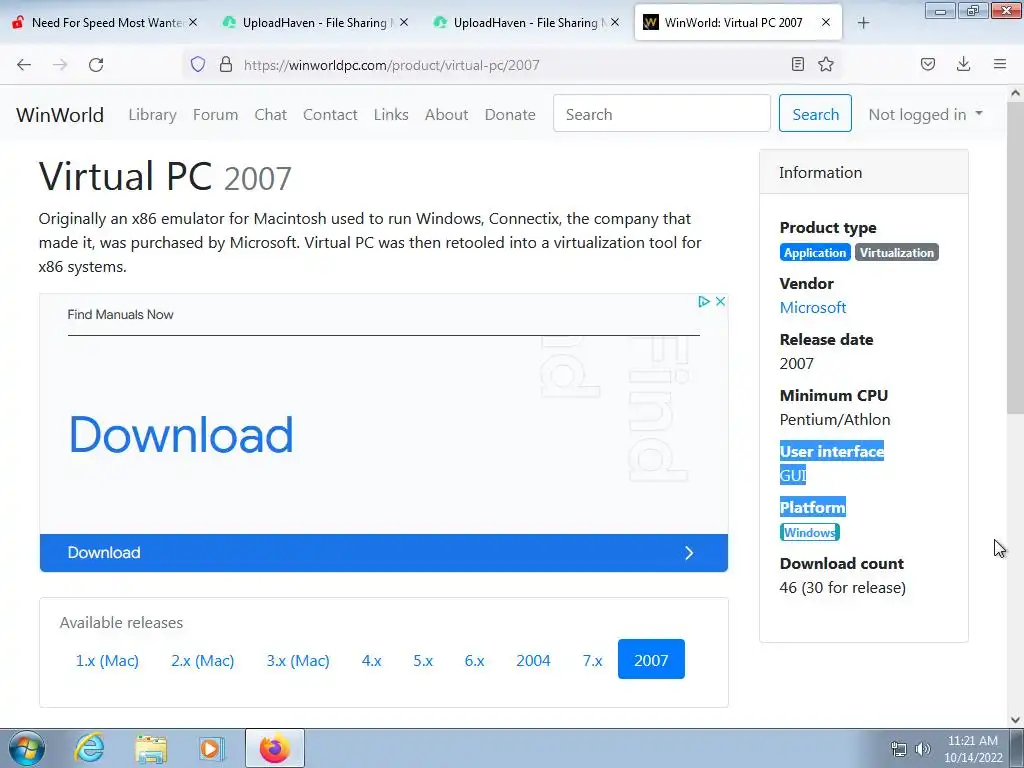Click the browser forward arrow
This screenshot has height=768, width=1024.
click(x=60, y=65)
